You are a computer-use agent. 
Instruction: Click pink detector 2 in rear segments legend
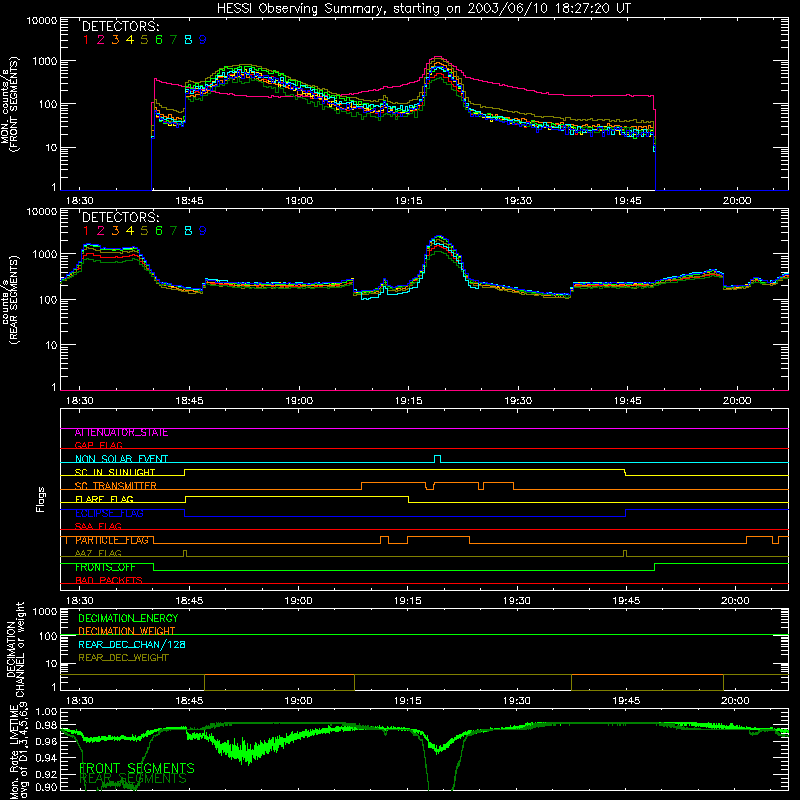(101, 231)
